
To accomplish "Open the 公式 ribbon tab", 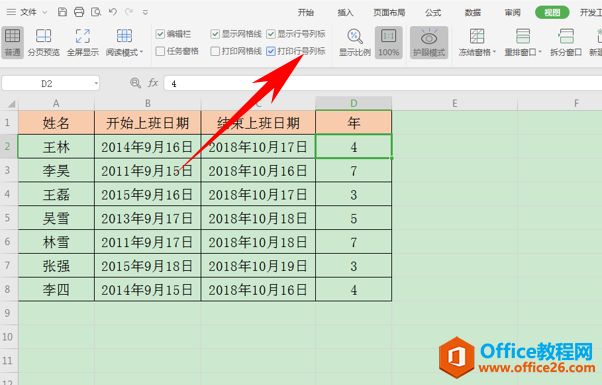I will 433,13.
